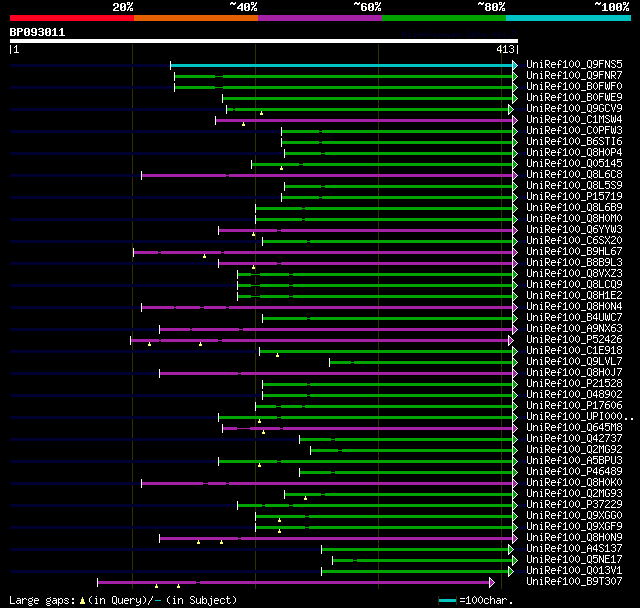The width and height of the screenshot is (640, 608).
Task: Open the UniRef100_Q8L5S9 hit
Action: [x=574, y=186]
